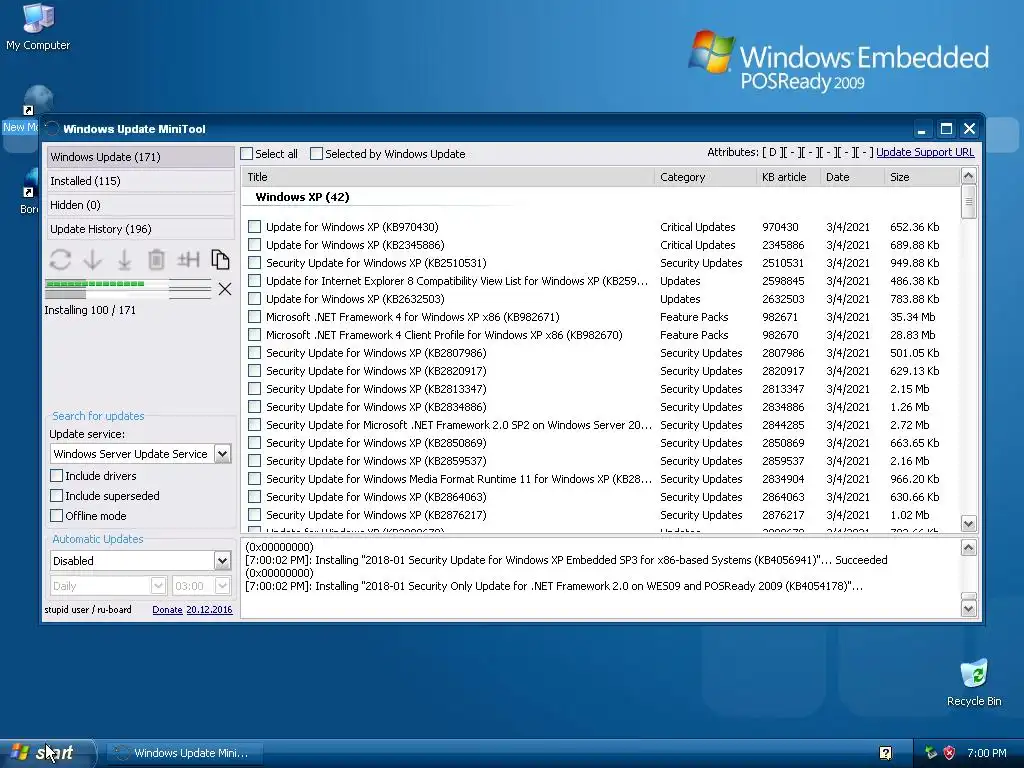Click the refresh/search updates icon
This screenshot has width=1024, height=768.
(60, 259)
